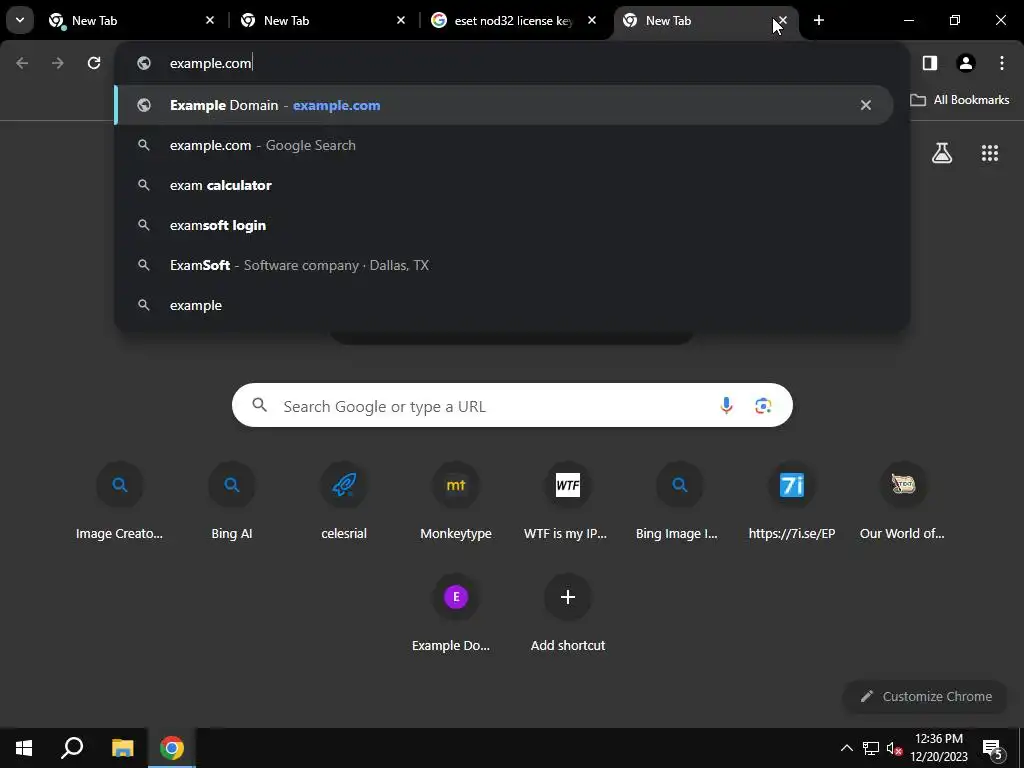Select Example Domain - example.com suggestion
This screenshot has height=768, width=1024.
point(504,105)
